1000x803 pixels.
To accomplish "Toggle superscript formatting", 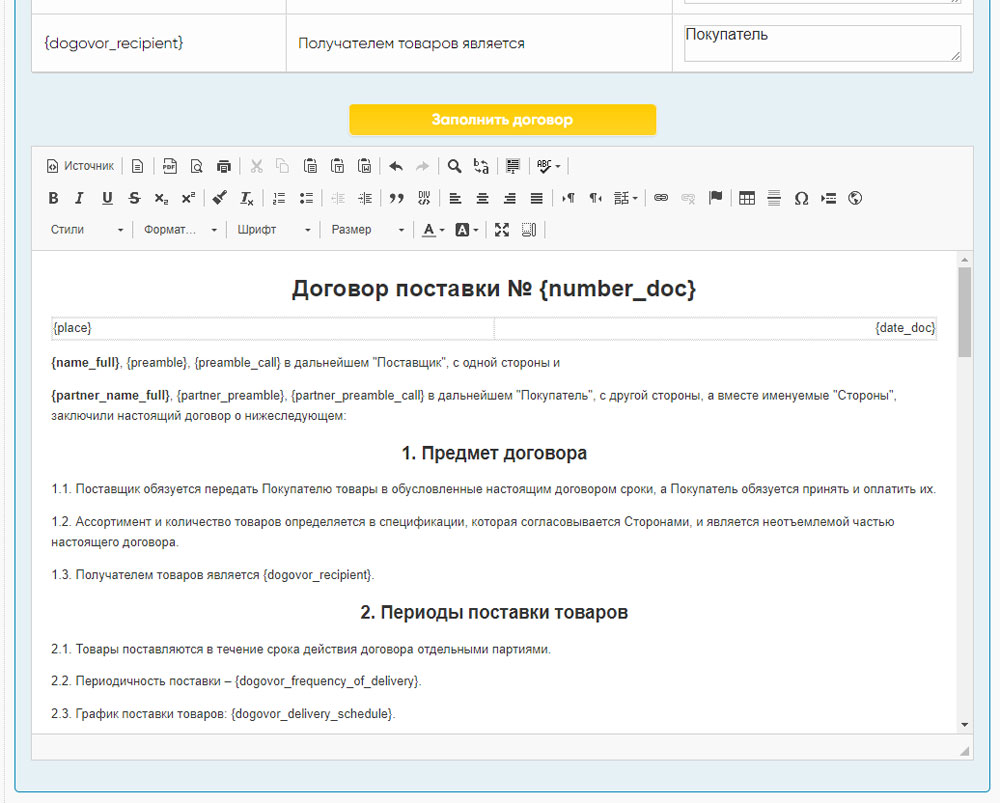I will [x=188, y=198].
